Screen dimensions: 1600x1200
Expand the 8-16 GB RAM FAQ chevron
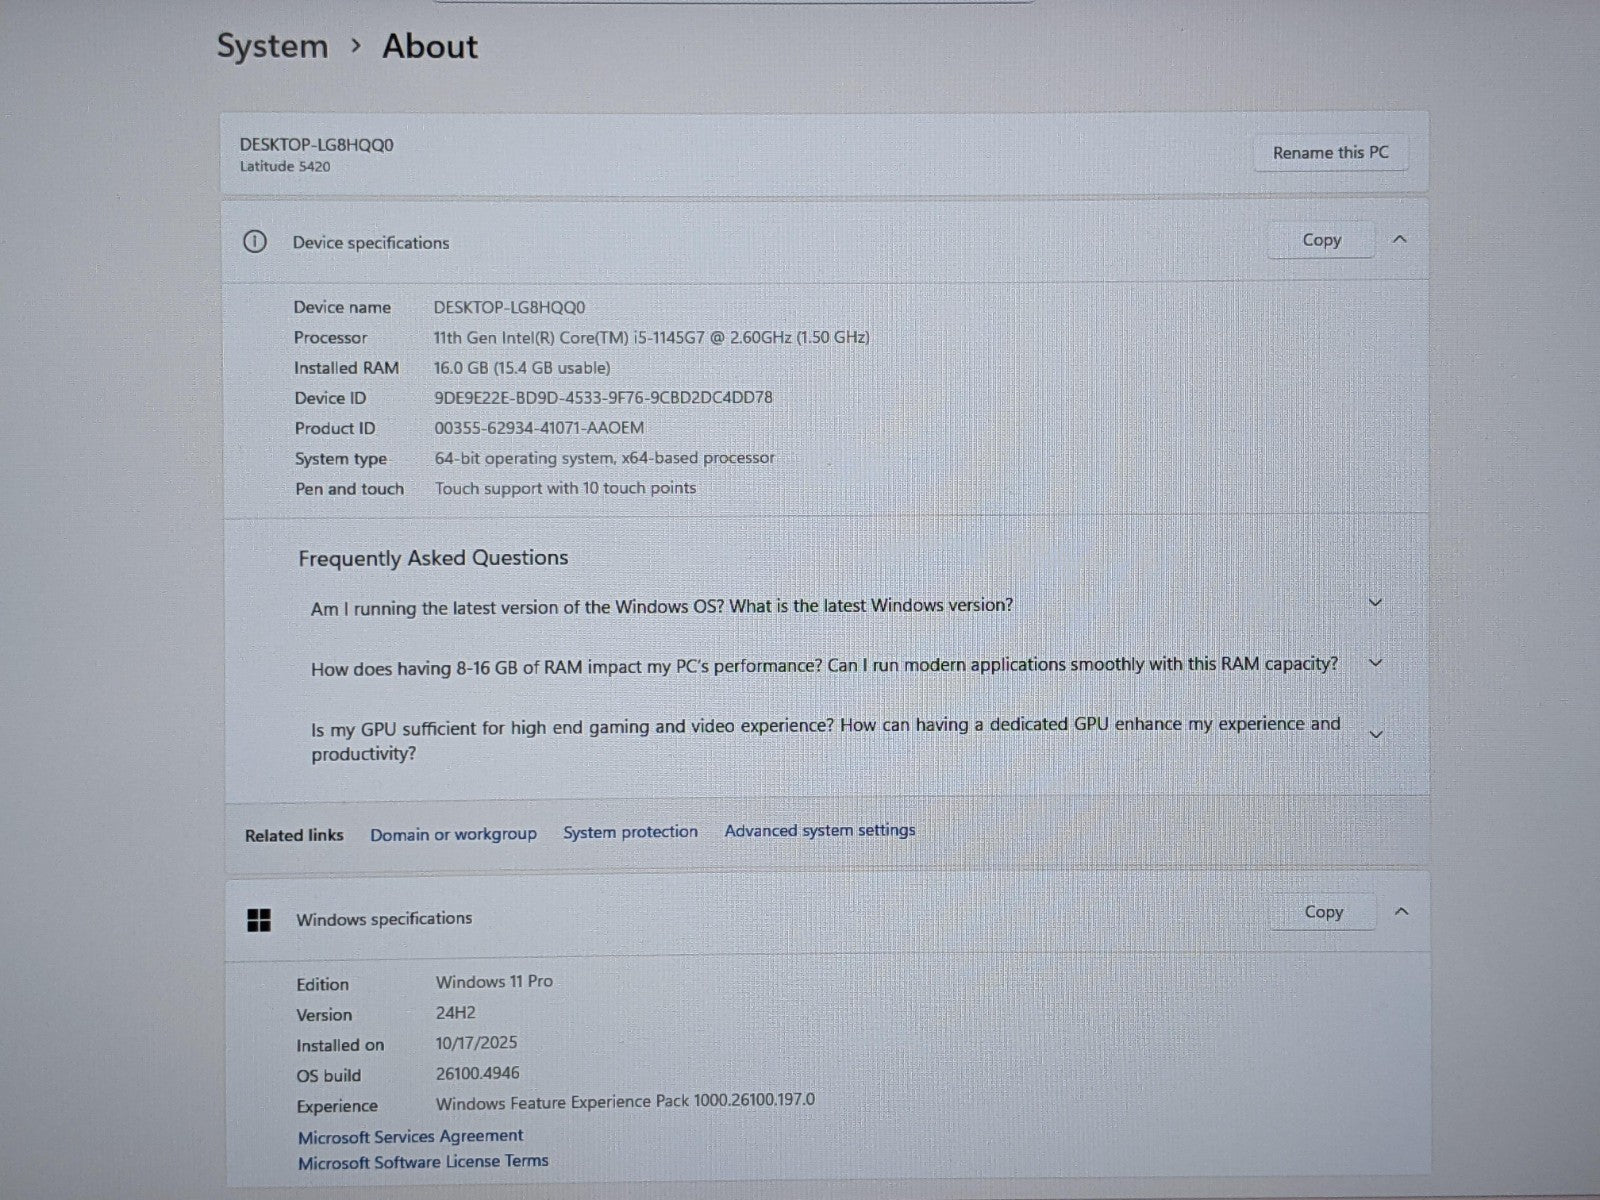[1375, 663]
